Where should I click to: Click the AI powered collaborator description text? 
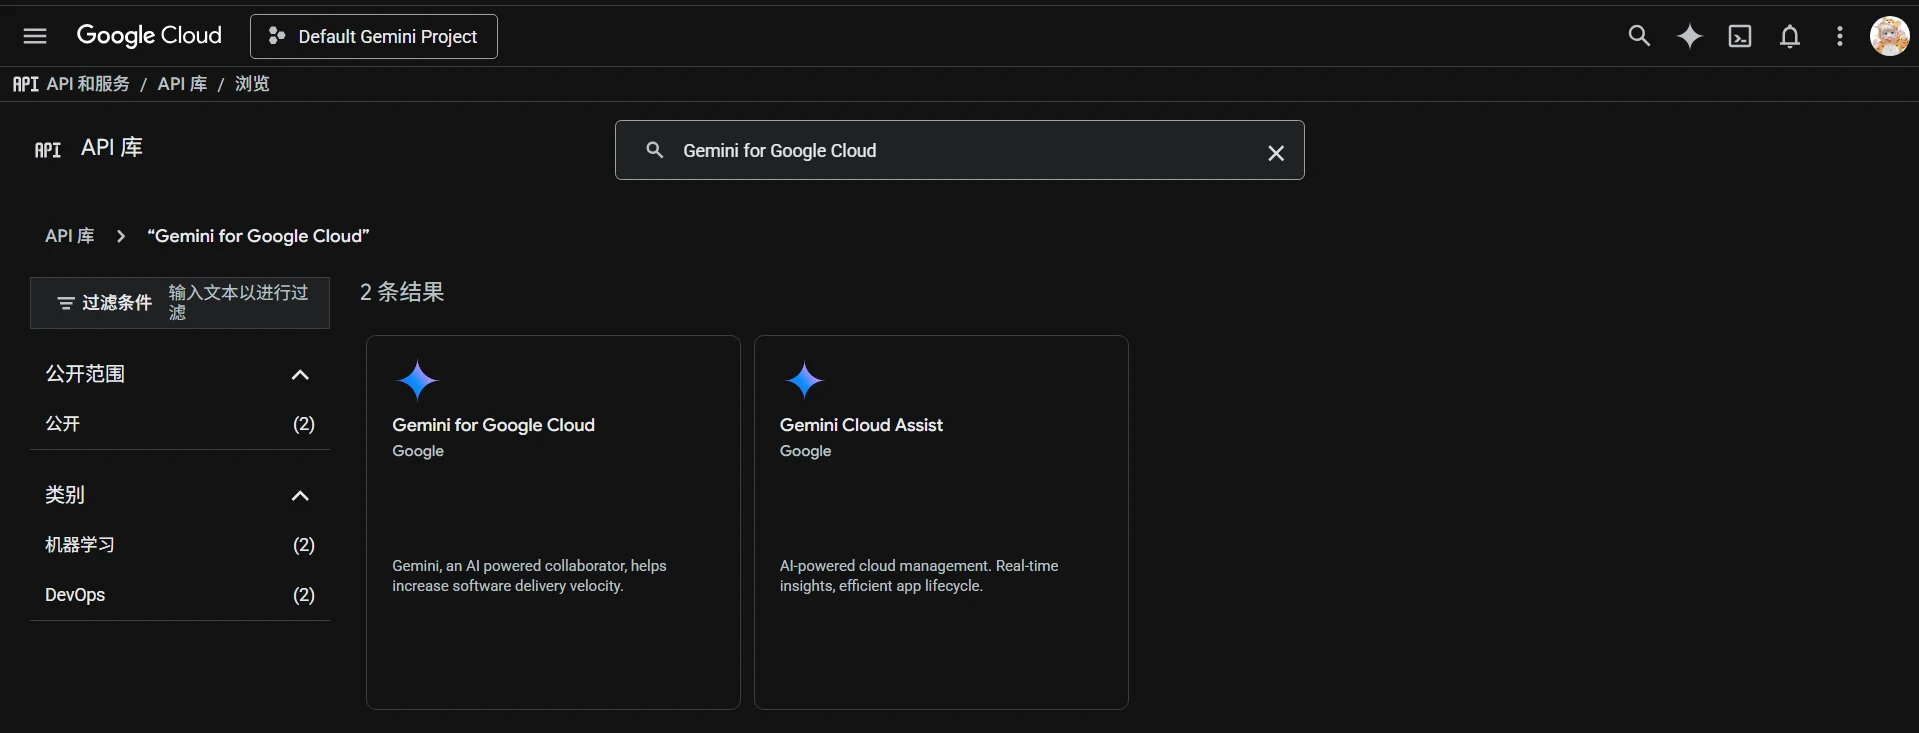click(x=529, y=576)
